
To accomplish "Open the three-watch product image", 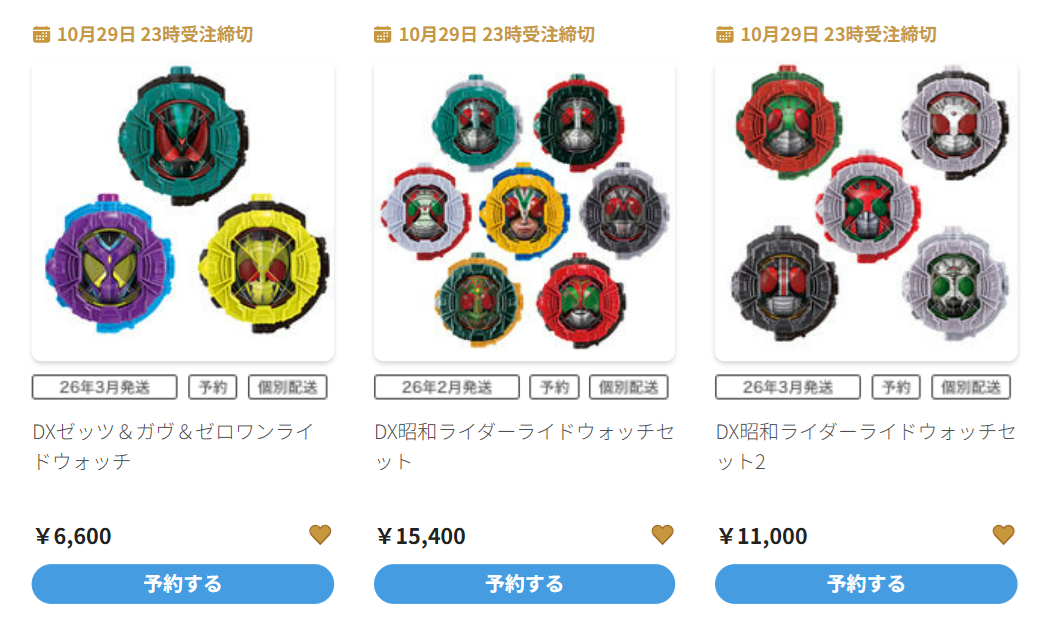I will [183, 211].
